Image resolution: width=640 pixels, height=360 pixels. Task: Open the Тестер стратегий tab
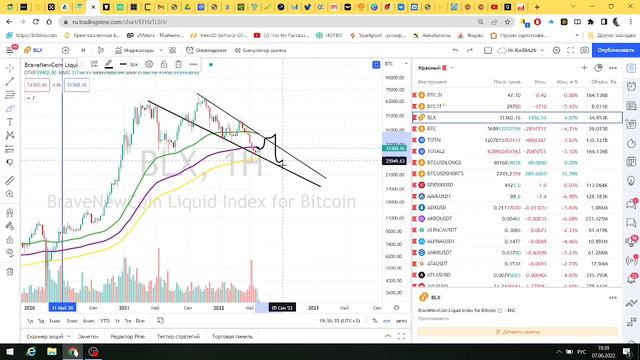178,336
